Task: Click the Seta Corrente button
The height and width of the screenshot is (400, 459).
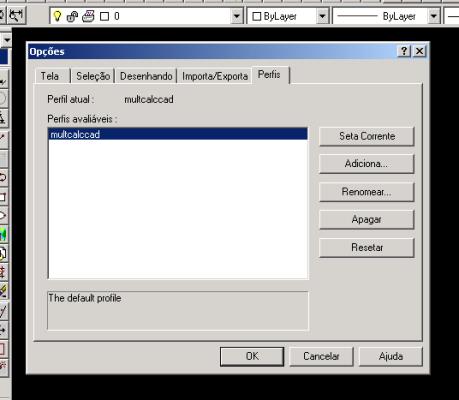Action: [367, 136]
